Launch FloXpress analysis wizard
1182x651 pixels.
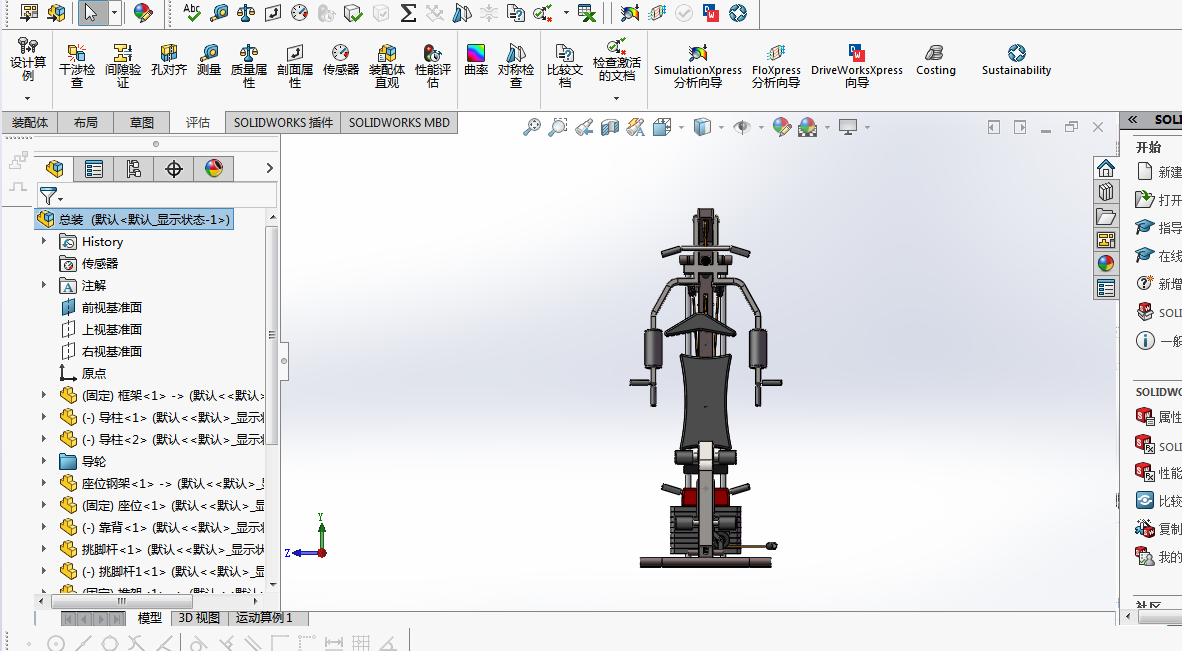[776, 66]
